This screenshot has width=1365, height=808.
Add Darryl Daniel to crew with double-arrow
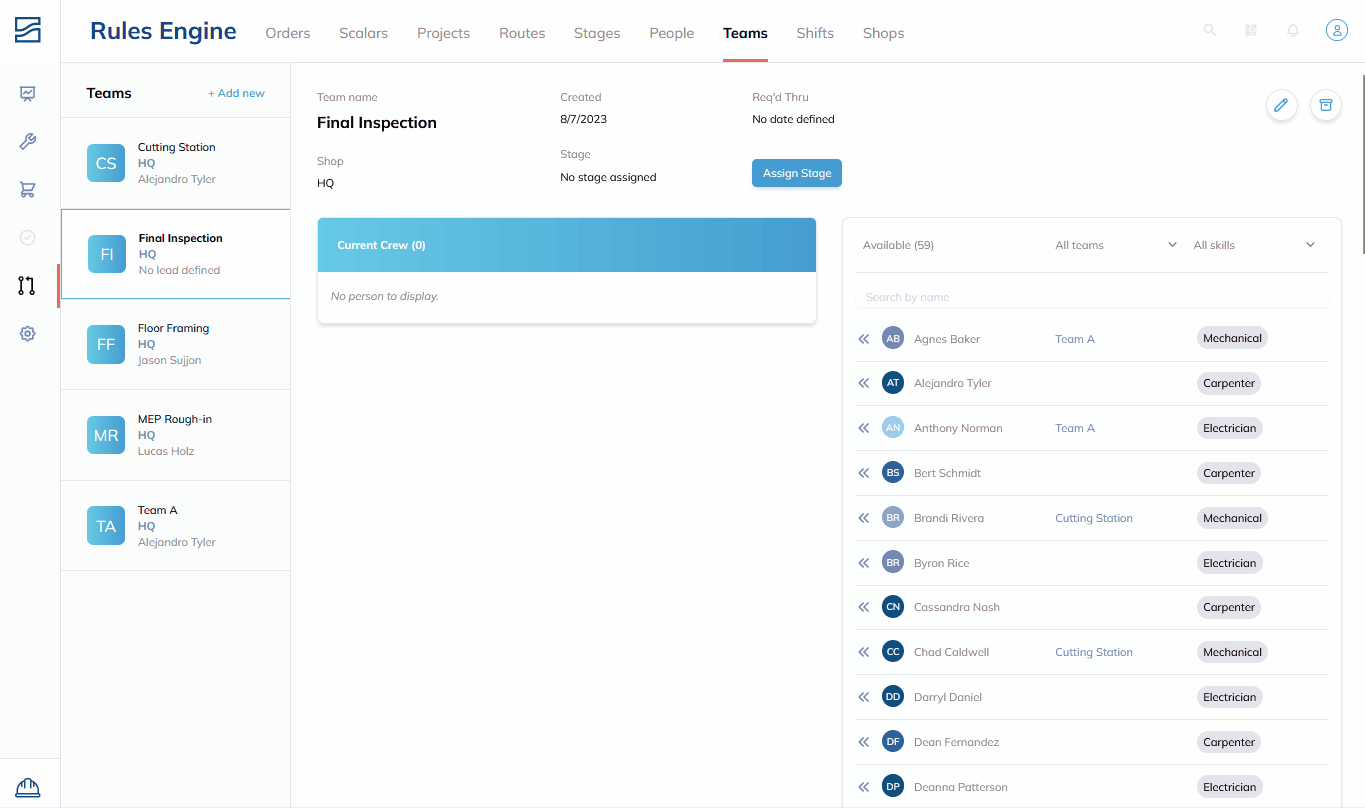point(864,697)
